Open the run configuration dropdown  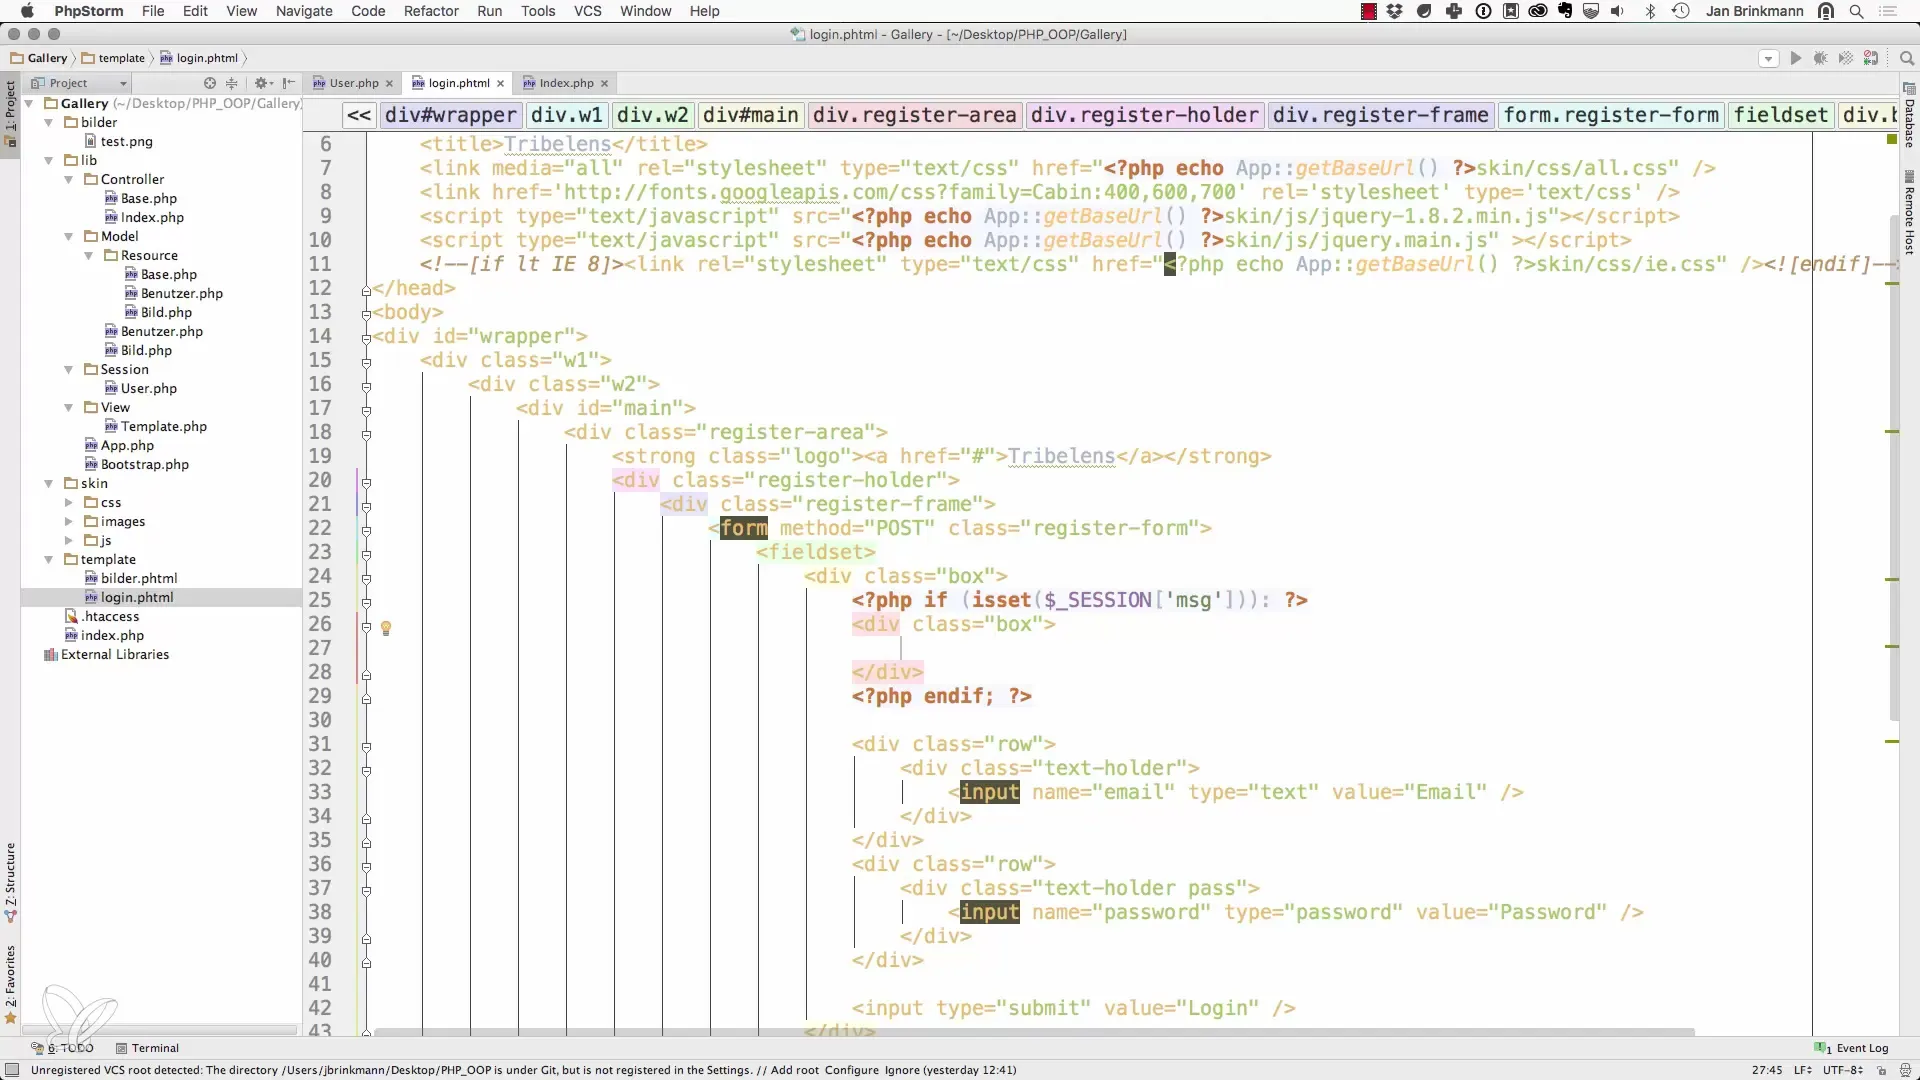(1768, 58)
